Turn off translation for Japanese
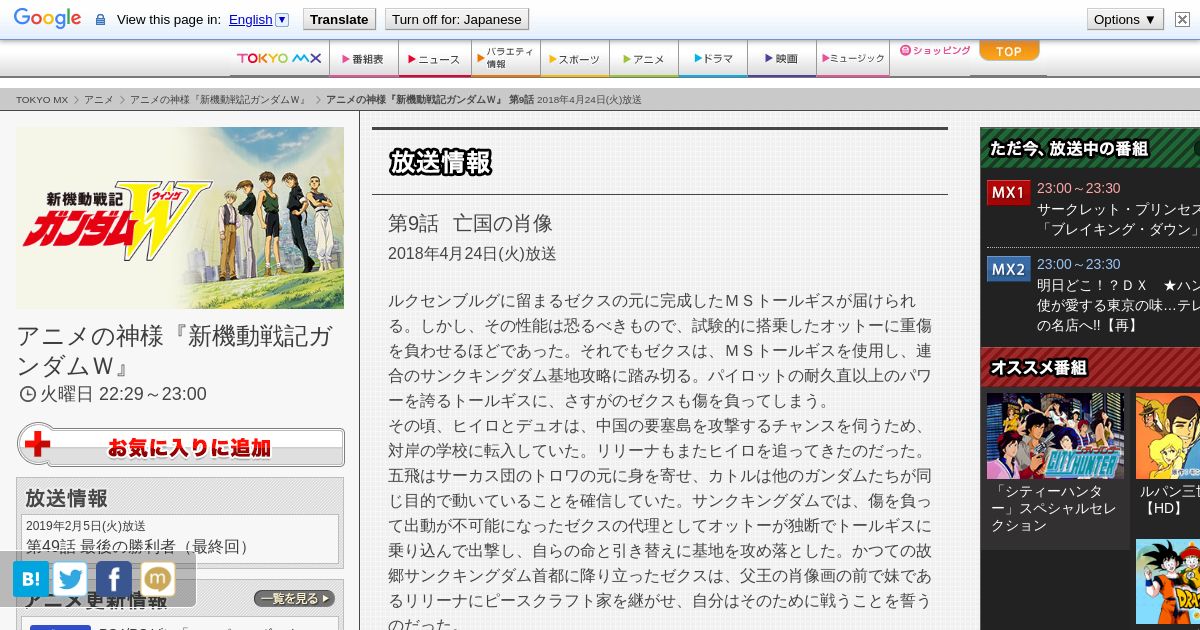 pos(456,19)
